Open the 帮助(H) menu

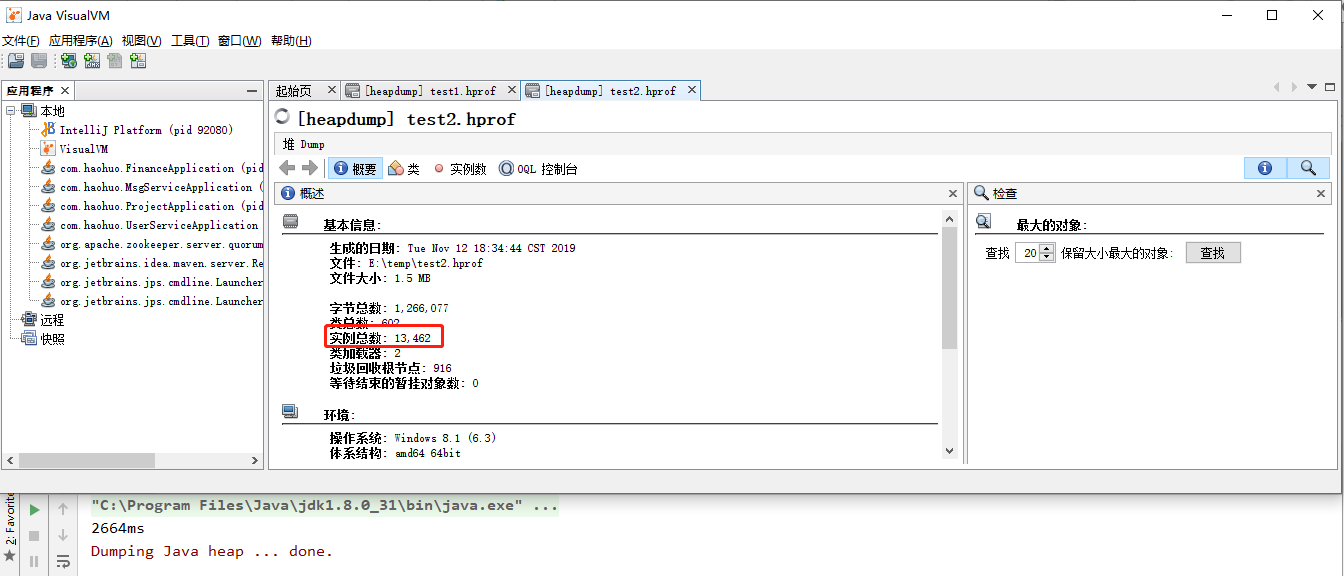291,40
